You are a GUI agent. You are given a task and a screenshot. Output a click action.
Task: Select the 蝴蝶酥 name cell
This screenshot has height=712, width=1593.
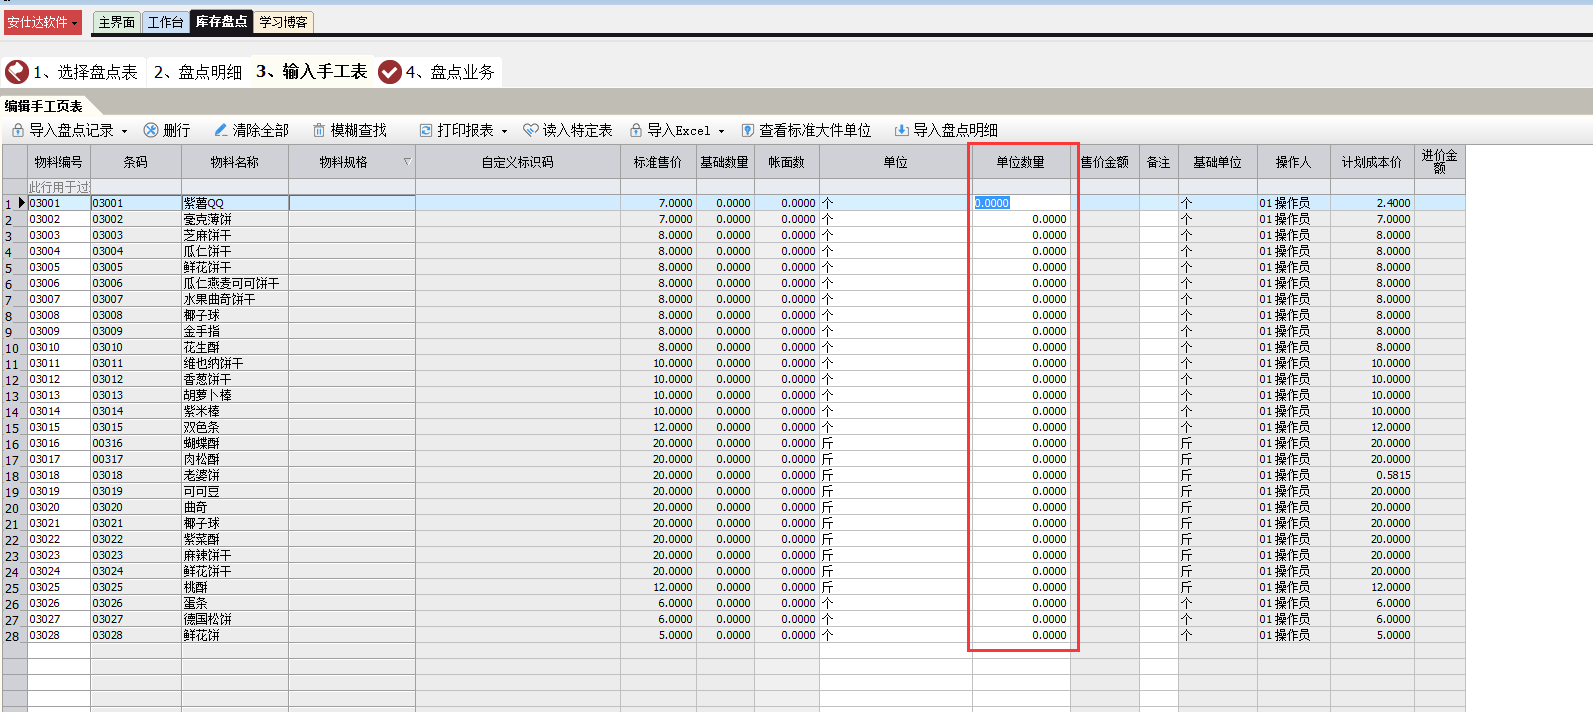[235, 443]
